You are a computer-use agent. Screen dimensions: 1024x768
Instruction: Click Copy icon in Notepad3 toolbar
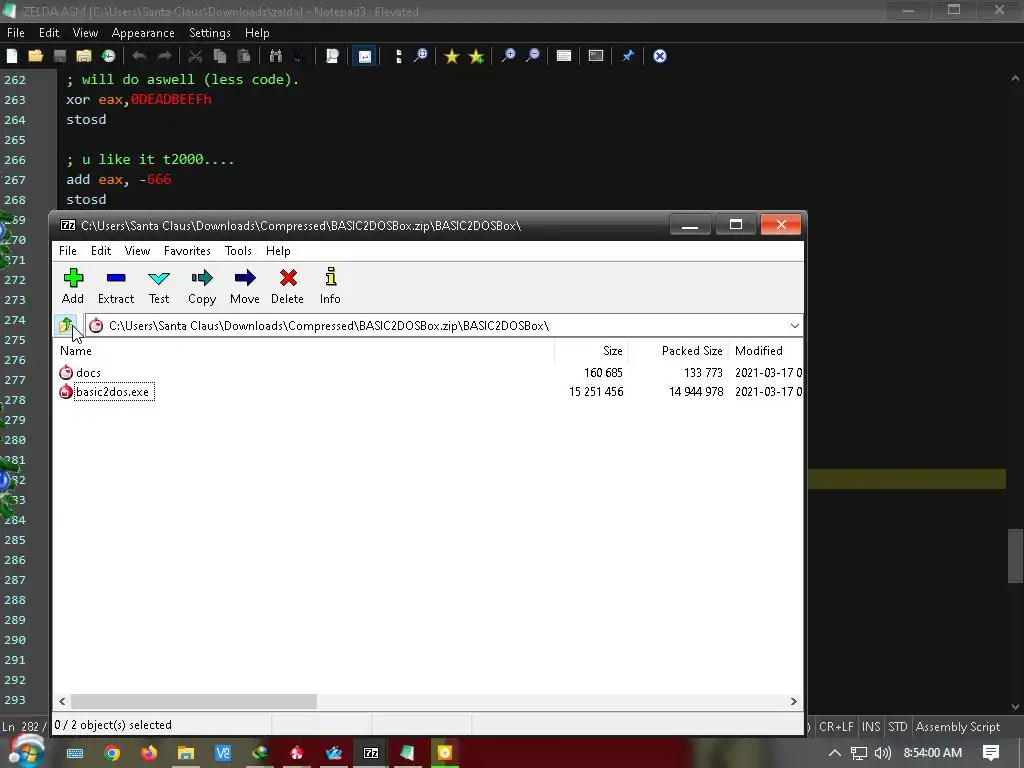coord(220,56)
